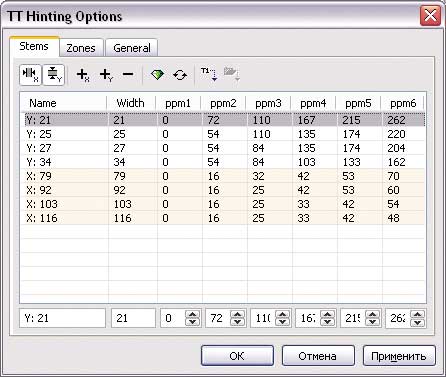Import stems from T1 hints icon

209,74
